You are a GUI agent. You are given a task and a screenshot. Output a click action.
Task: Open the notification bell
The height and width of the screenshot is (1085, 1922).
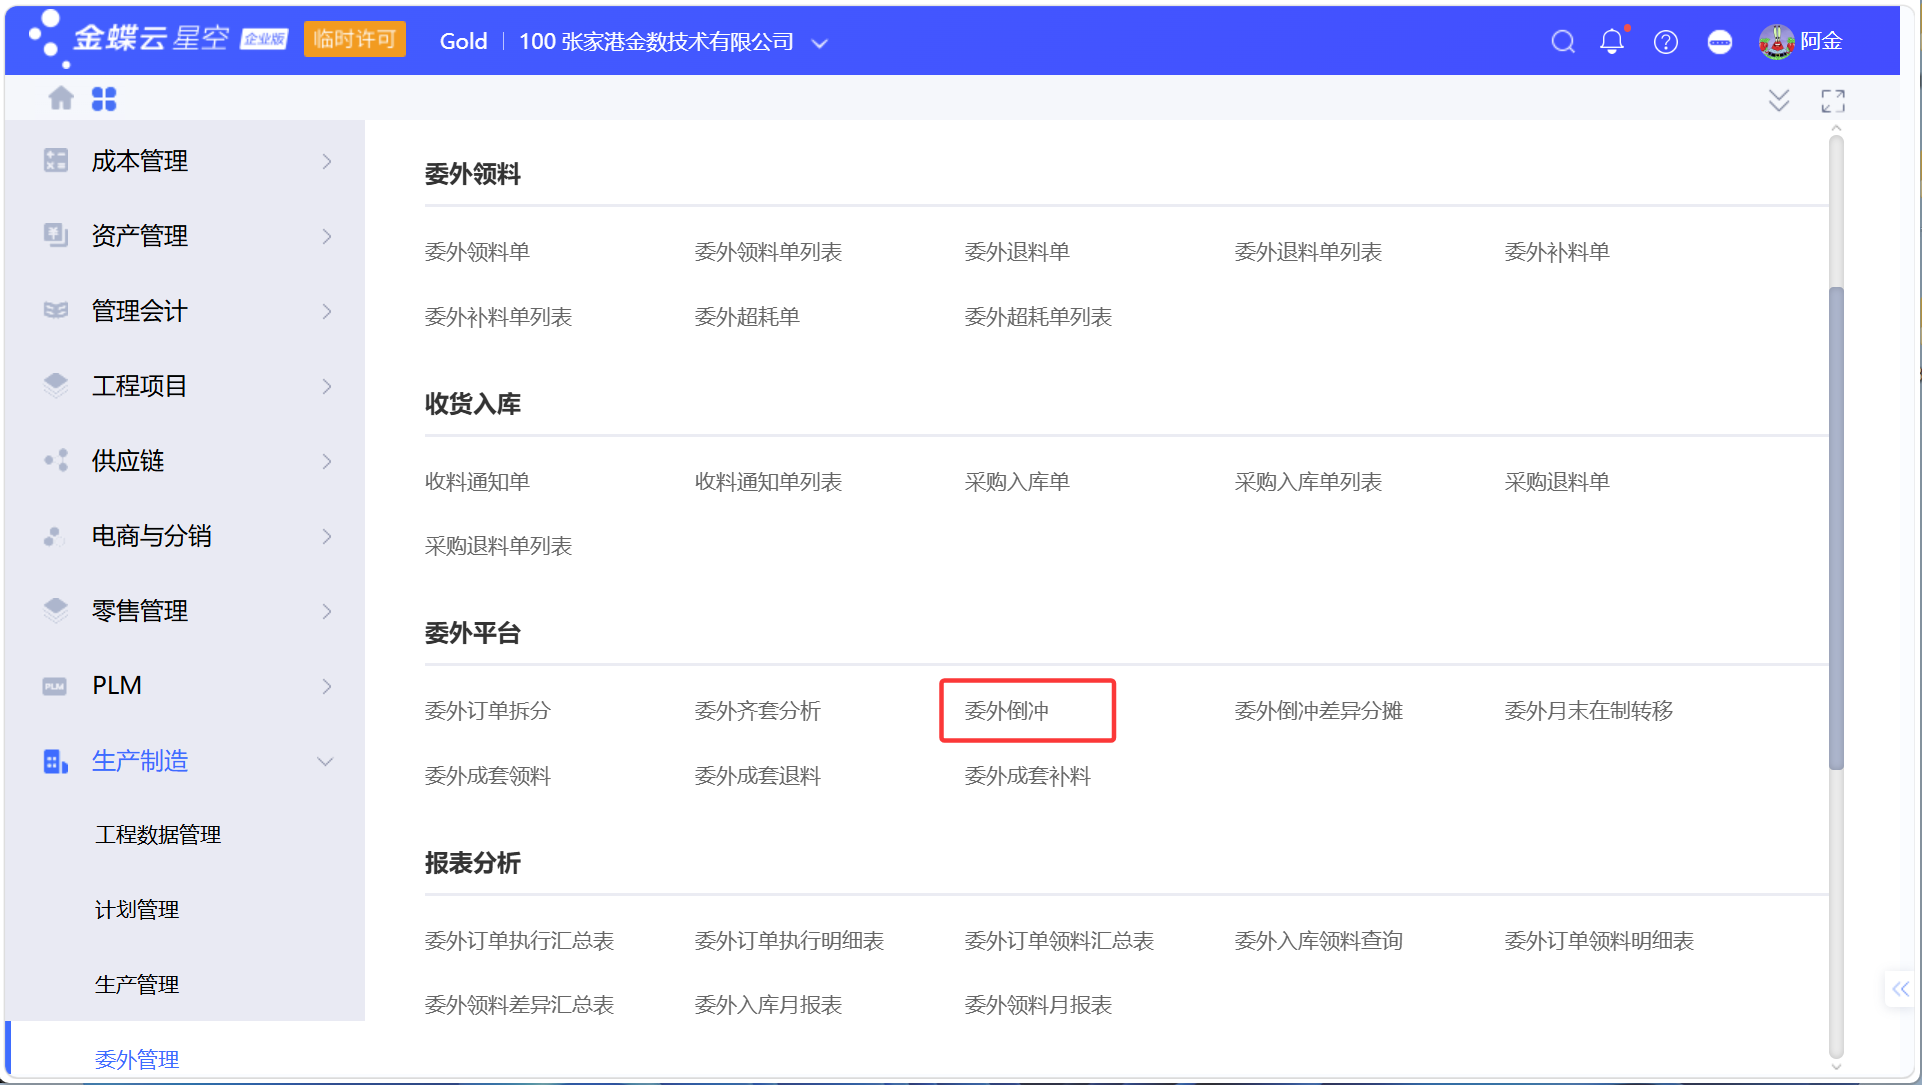pyautogui.click(x=1612, y=41)
